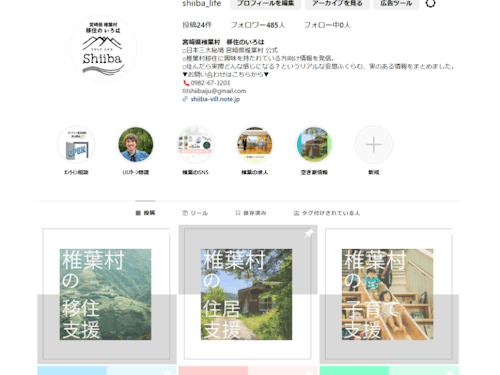Screen dimensions: 500x375
Task: Select the Posts grid tab
Action: (145, 213)
